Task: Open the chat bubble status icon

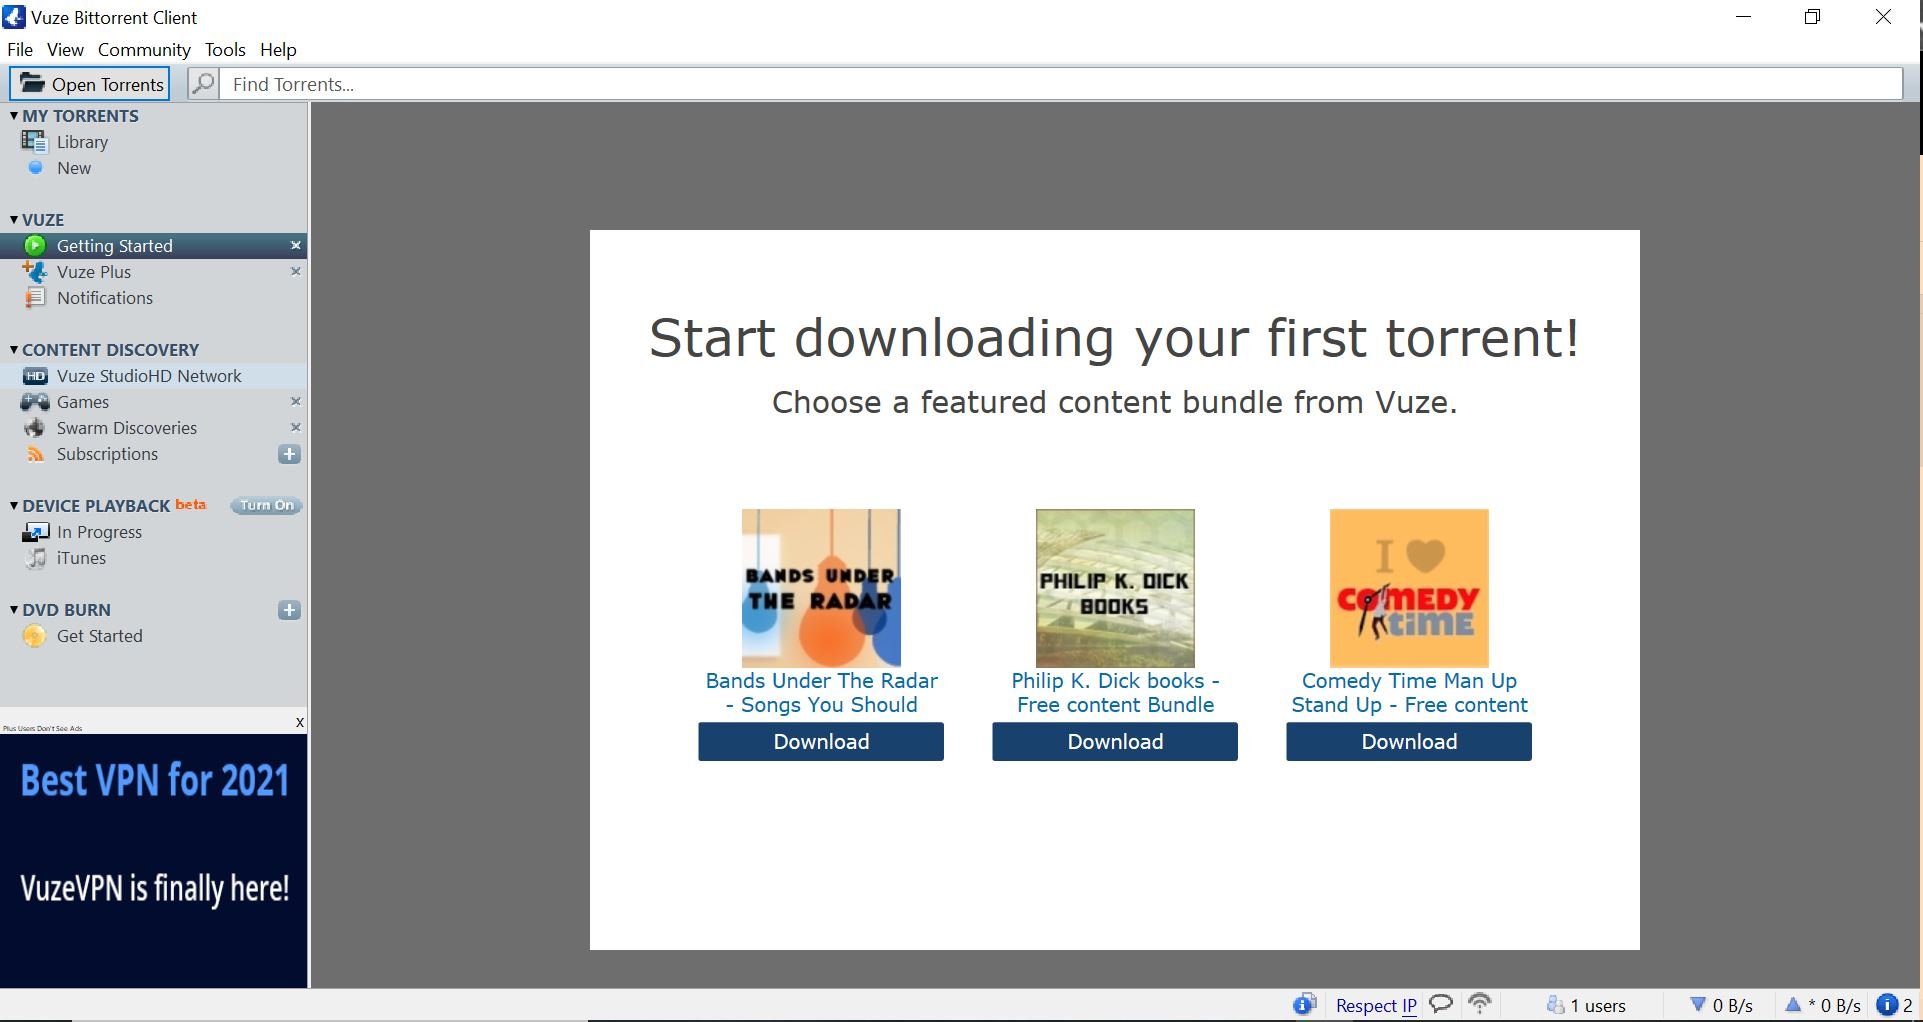Action: pos(1441,1004)
